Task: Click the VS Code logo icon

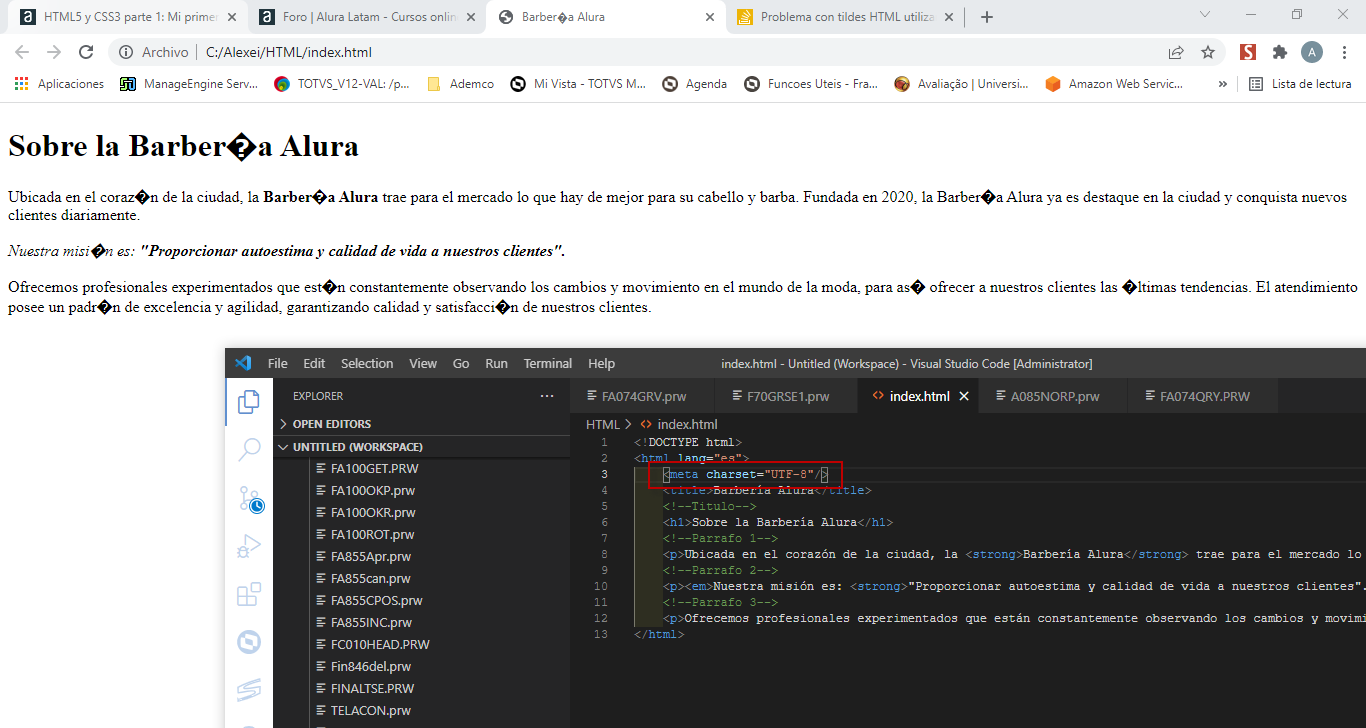Action: (x=243, y=363)
